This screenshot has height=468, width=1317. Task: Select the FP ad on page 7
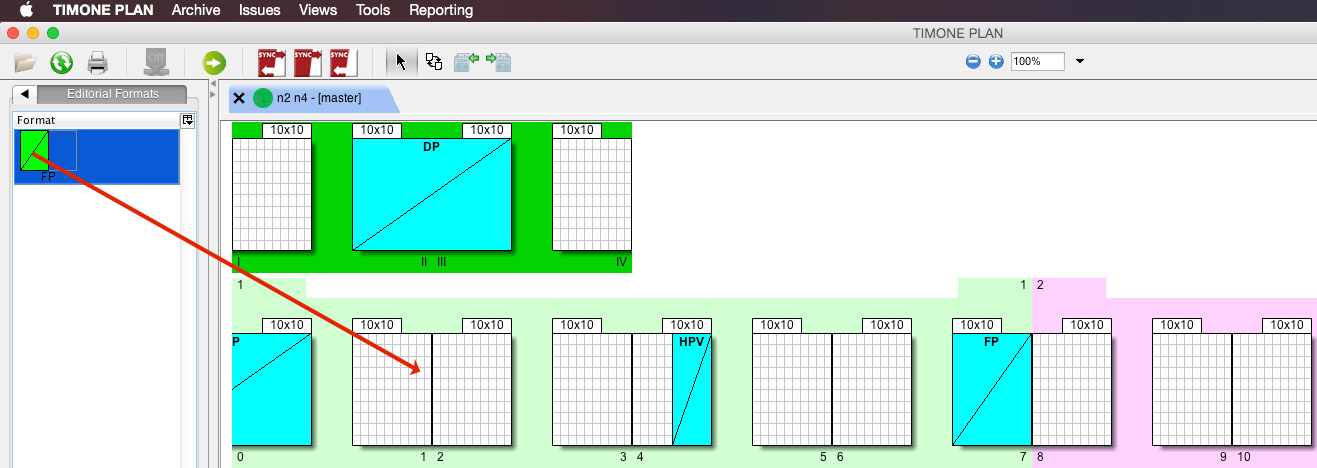click(x=992, y=389)
